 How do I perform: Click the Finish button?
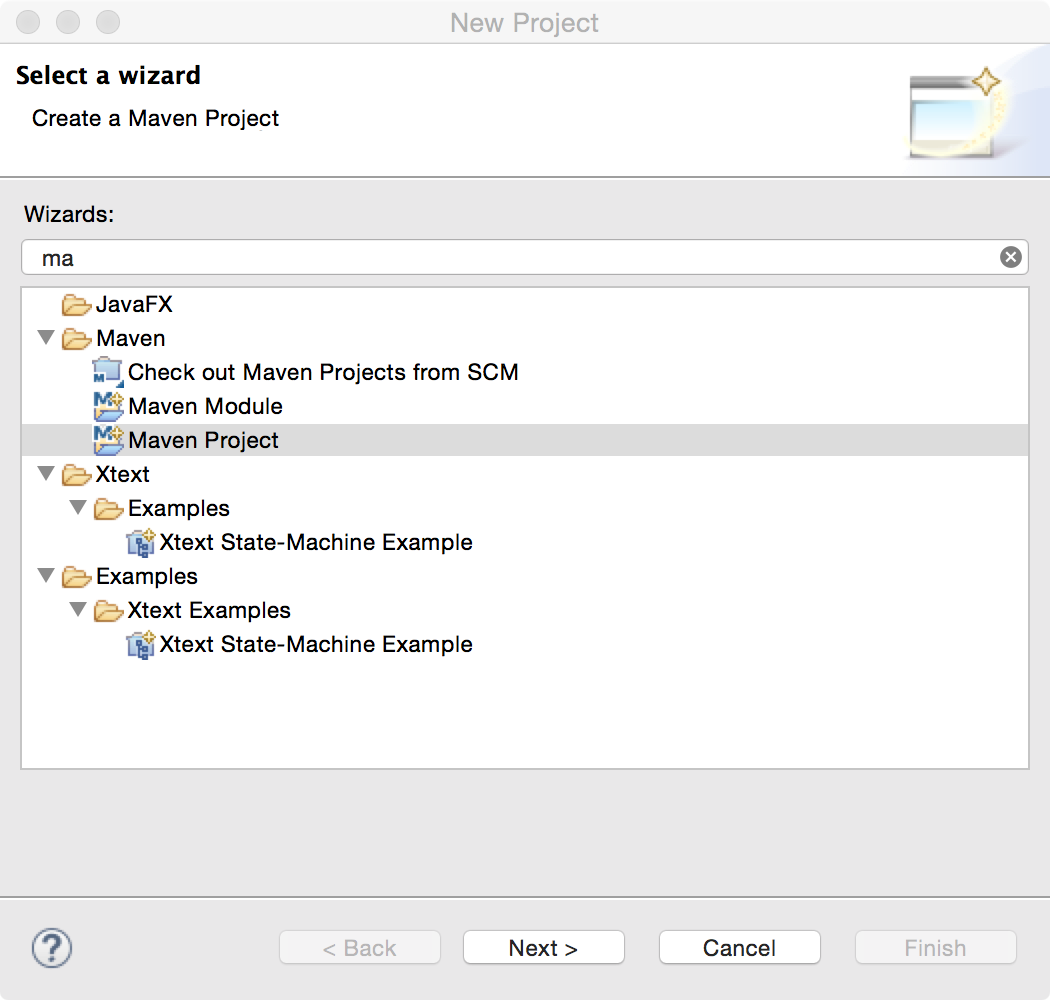pos(935,947)
